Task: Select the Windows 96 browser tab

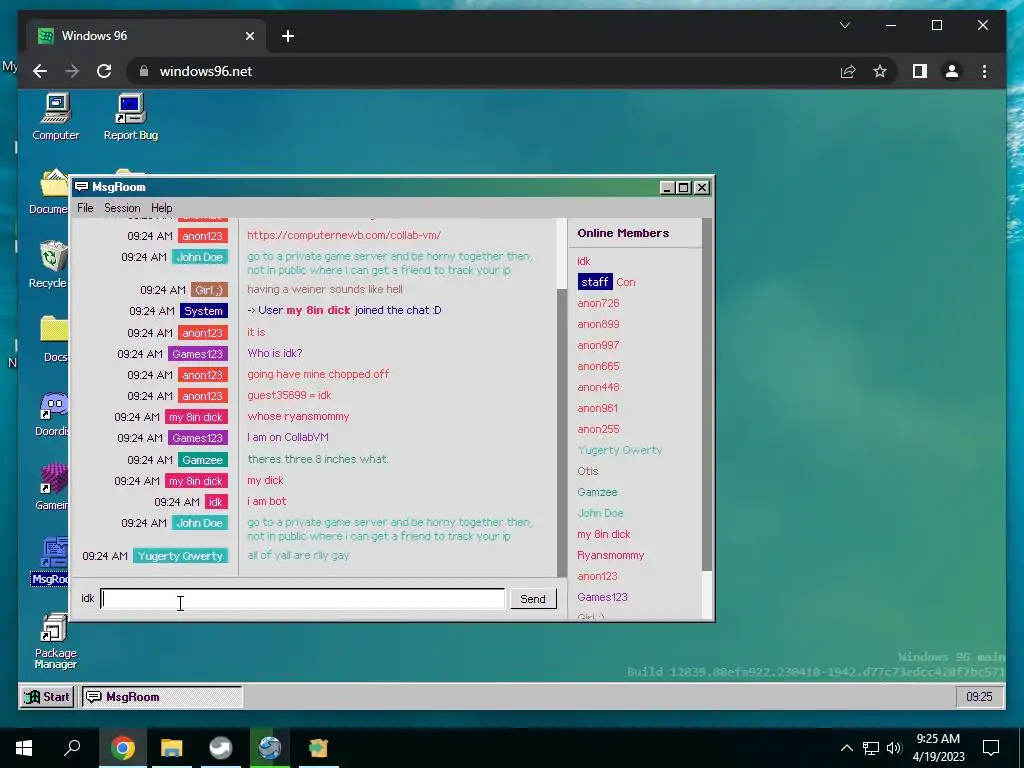Action: [x=146, y=36]
